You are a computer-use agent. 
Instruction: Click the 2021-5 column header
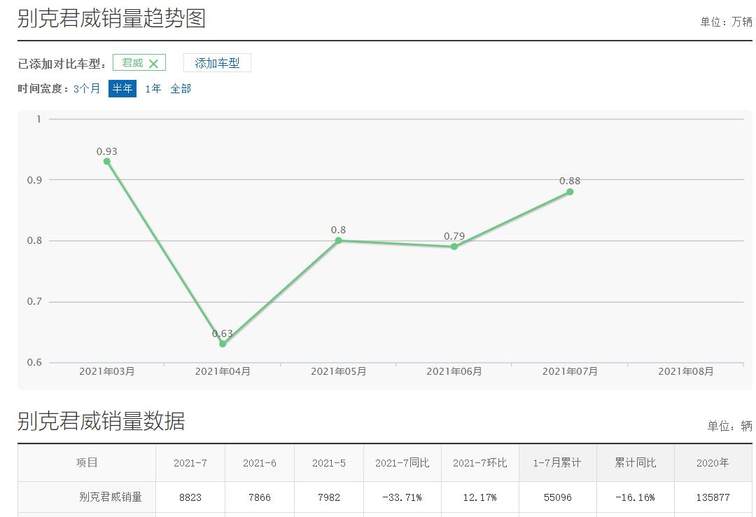(329, 463)
